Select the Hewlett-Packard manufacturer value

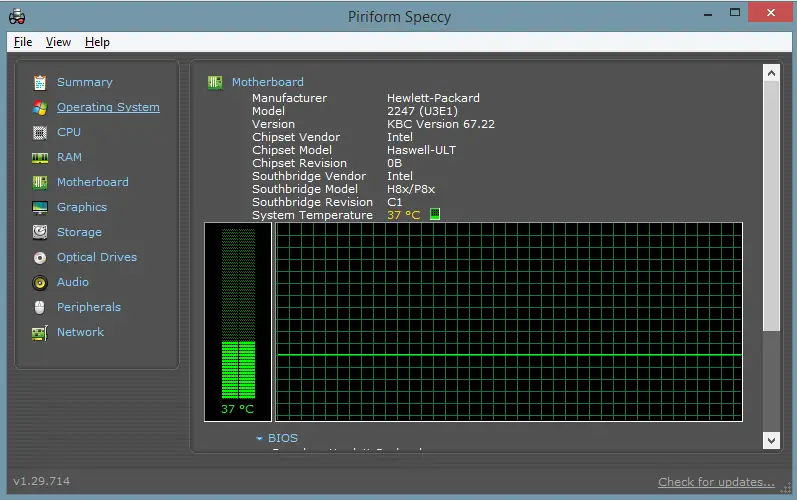pos(433,98)
